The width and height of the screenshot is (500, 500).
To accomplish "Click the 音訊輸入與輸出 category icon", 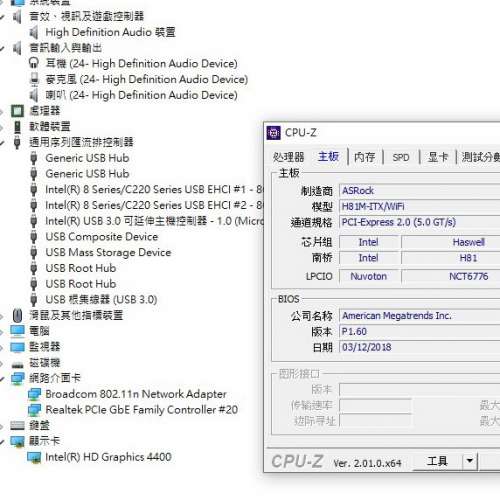I will [17, 48].
